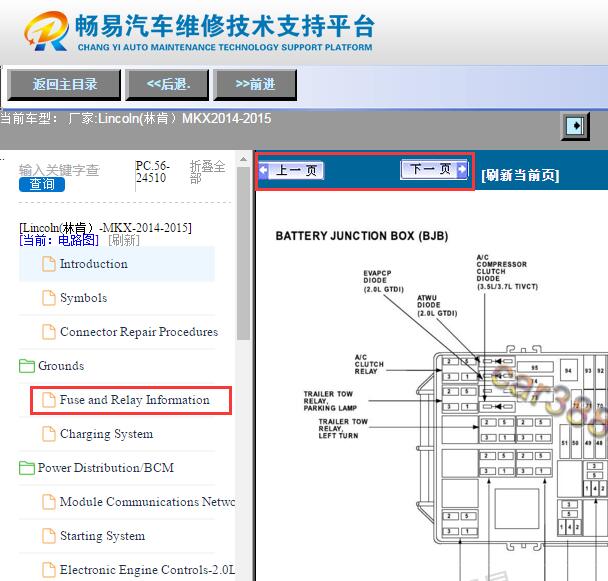Open Electronic Engine Controls-2.0L item
Viewport: 608px width, 581px height.
146,570
